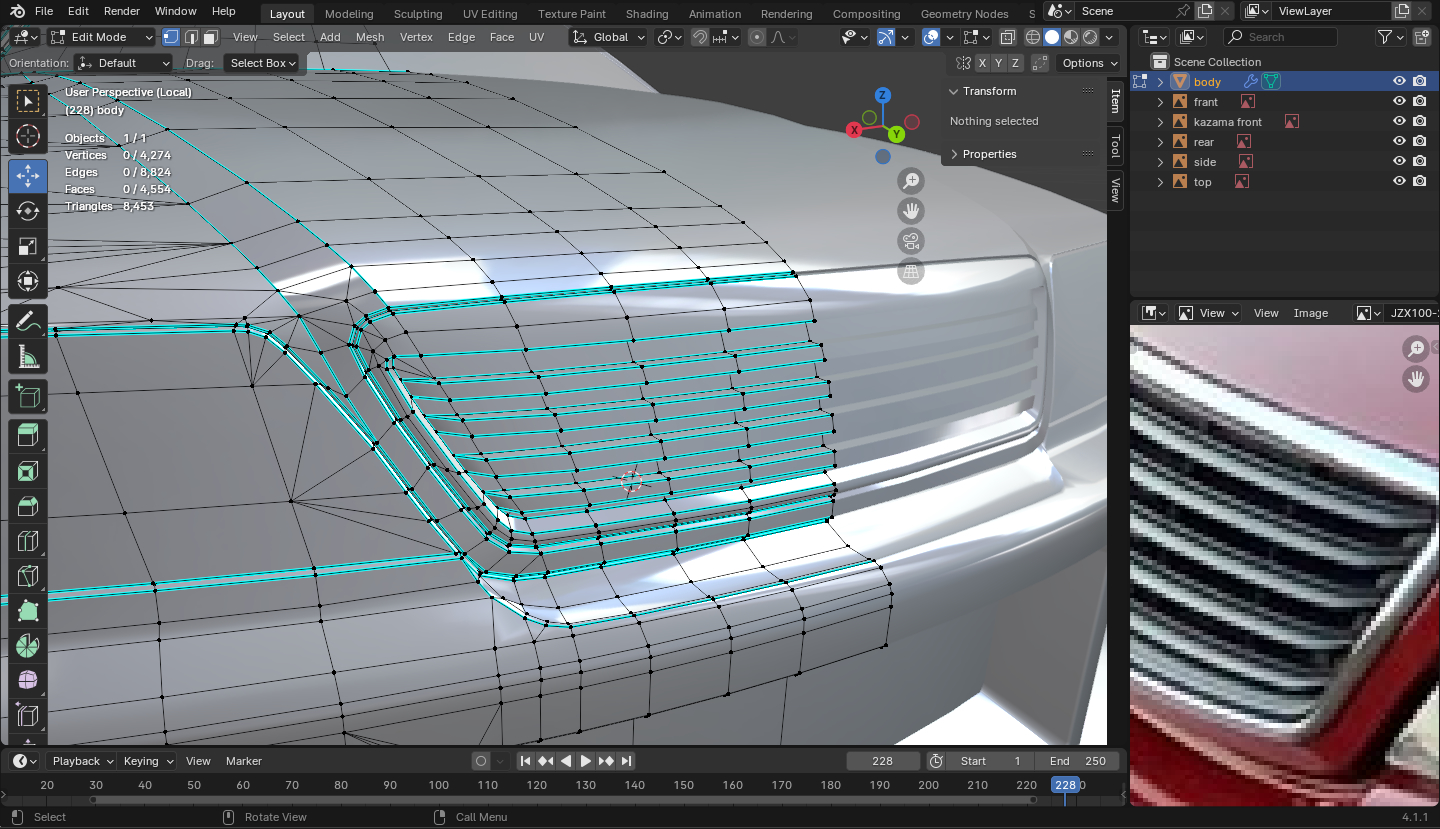Click the viewport zoom magnifier icon

pyautogui.click(x=910, y=181)
